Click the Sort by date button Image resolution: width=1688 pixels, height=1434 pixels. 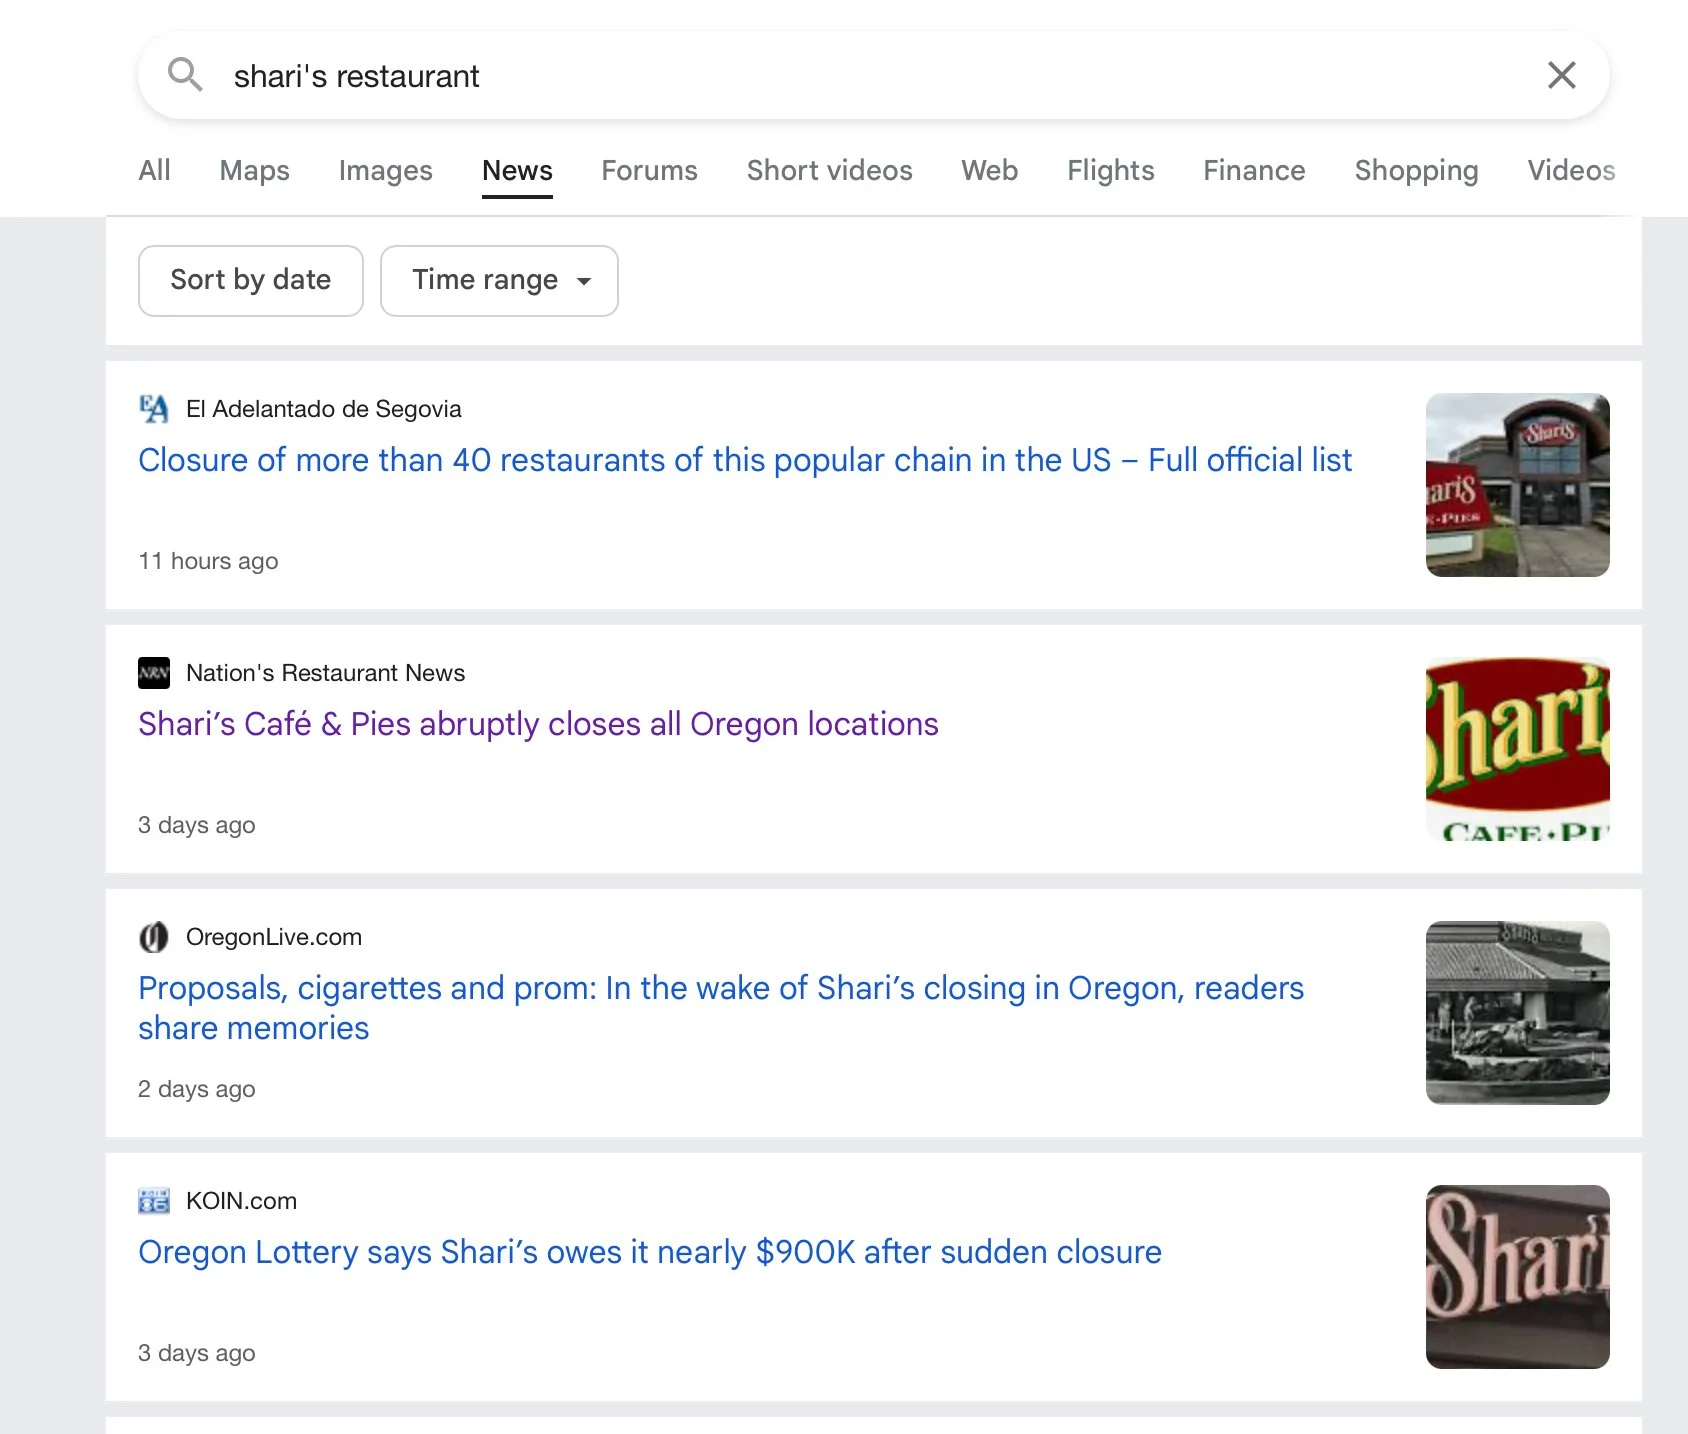pos(251,281)
